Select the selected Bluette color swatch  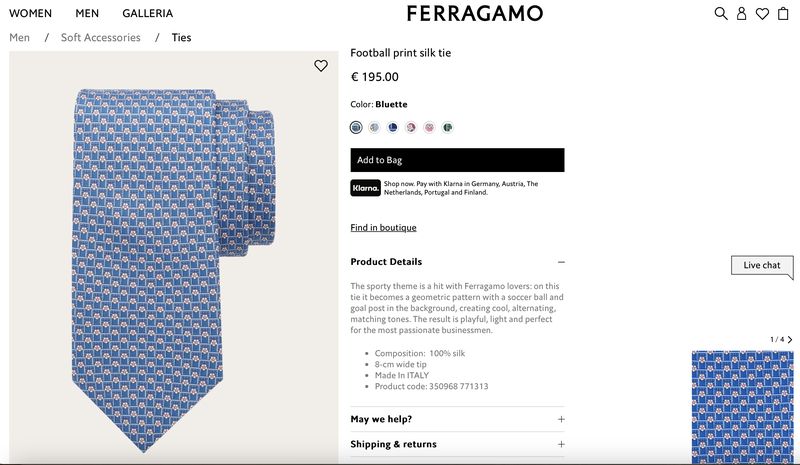(x=356, y=127)
